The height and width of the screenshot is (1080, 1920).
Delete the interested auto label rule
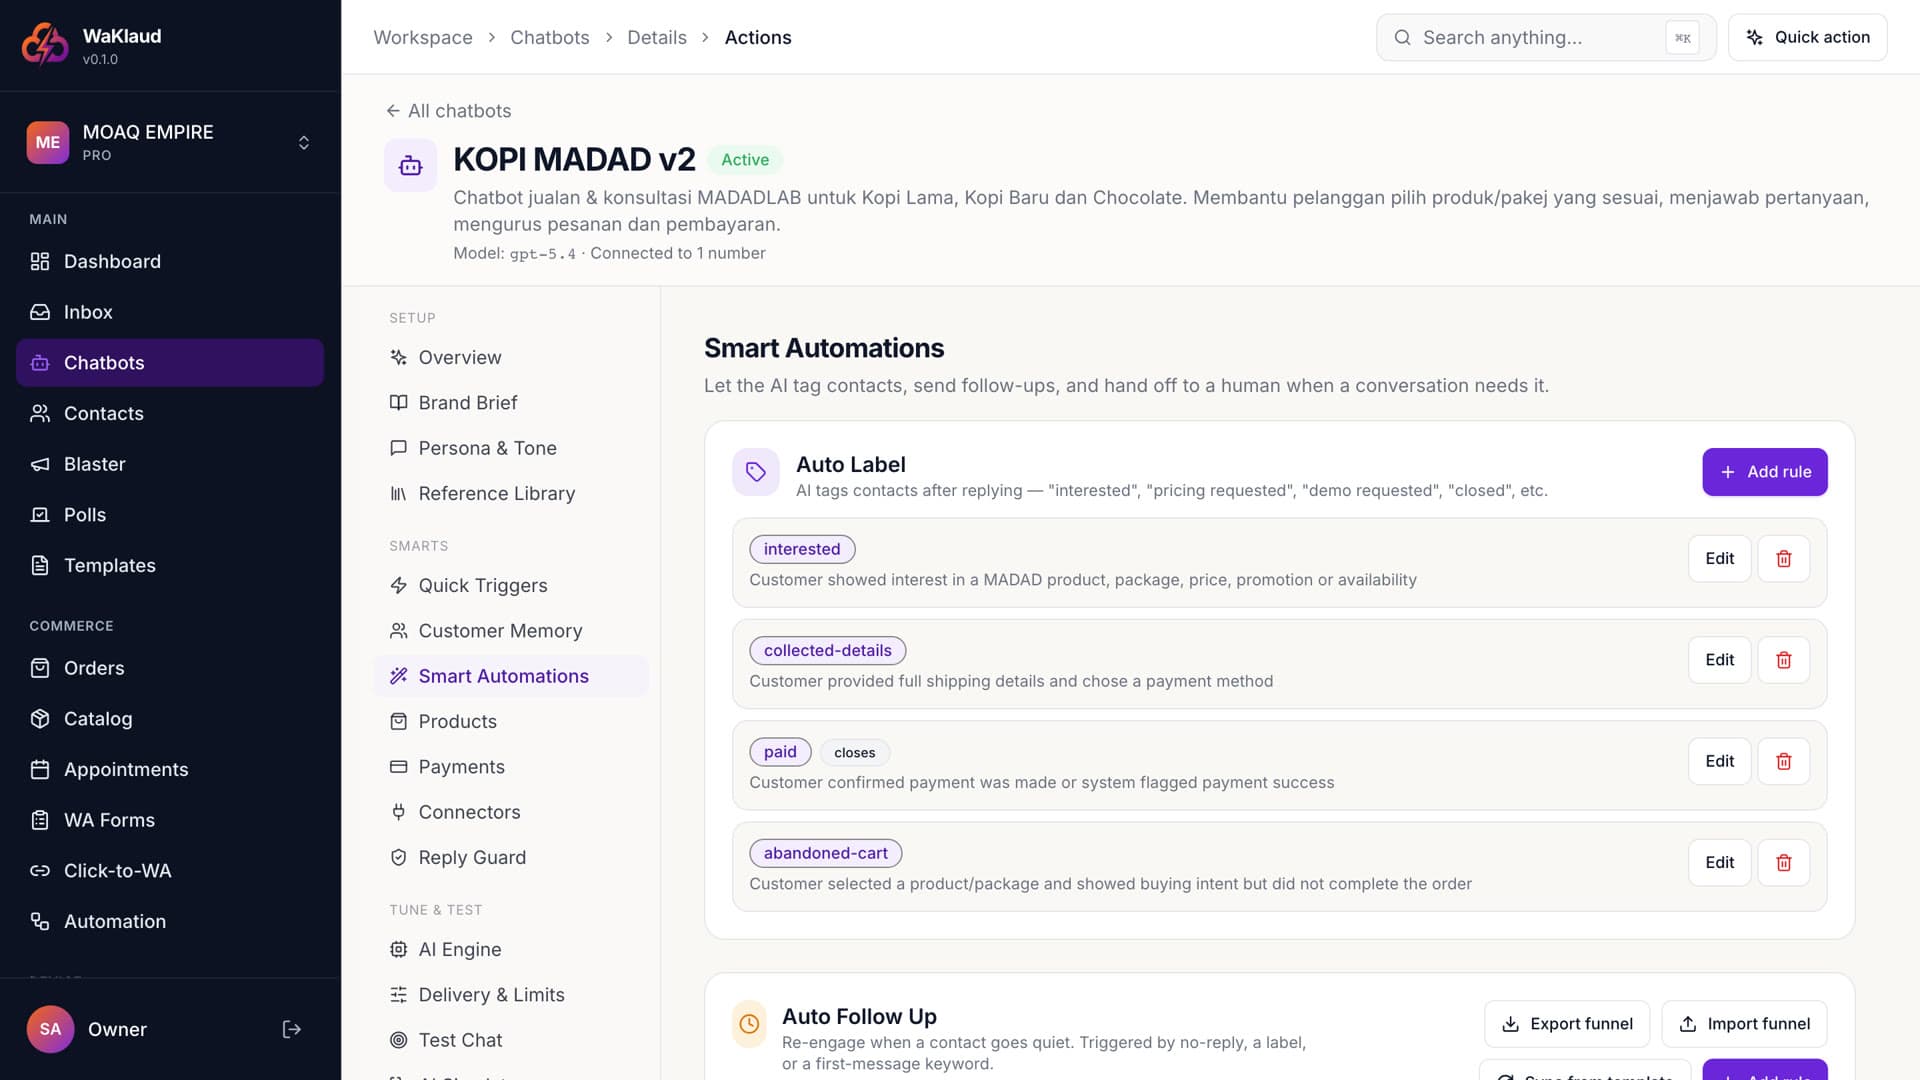1783,559
